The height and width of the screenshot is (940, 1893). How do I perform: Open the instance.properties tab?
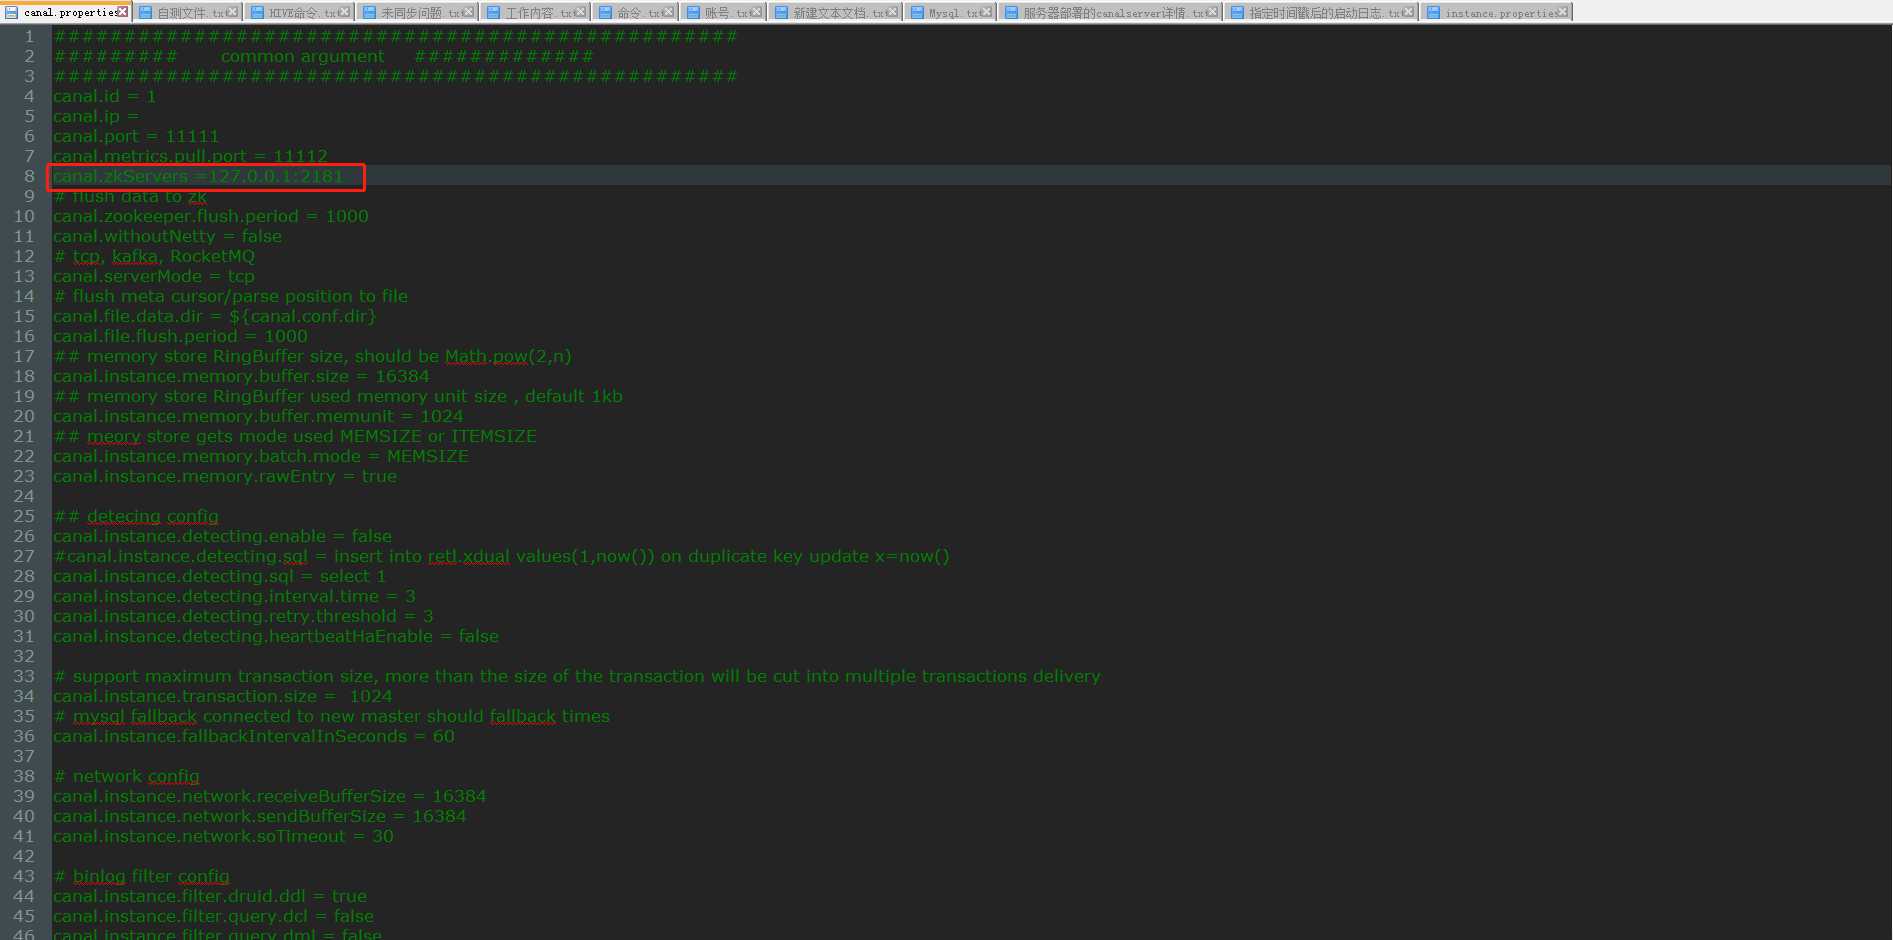[x=1497, y=13]
